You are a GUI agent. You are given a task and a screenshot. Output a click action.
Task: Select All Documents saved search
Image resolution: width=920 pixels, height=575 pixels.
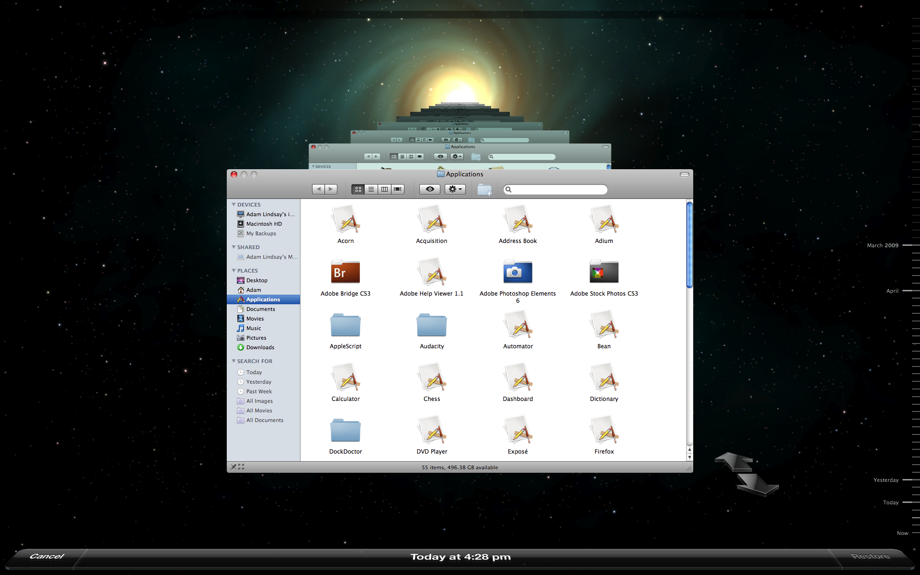coord(263,420)
